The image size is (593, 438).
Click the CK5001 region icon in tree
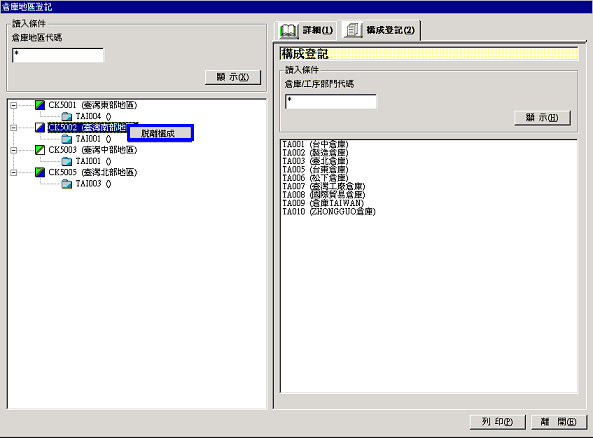pyautogui.click(x=40, y=105)
